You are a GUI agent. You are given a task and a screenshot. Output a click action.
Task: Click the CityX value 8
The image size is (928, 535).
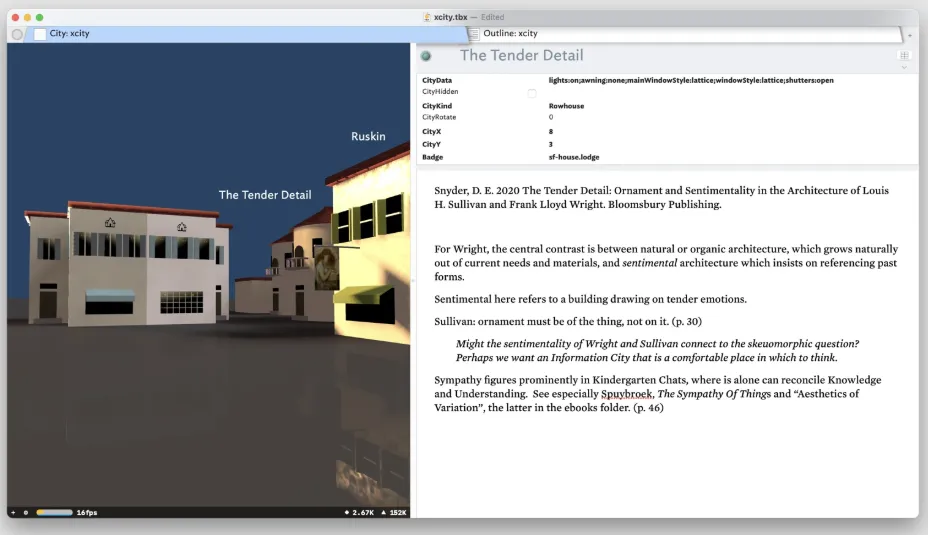[550, 131]
